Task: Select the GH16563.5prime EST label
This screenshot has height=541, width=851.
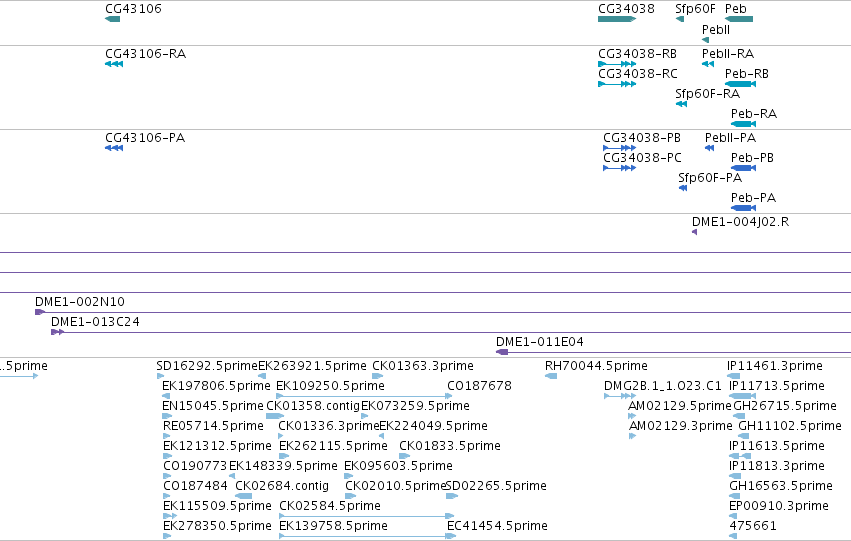Action: tap(780, 486)
